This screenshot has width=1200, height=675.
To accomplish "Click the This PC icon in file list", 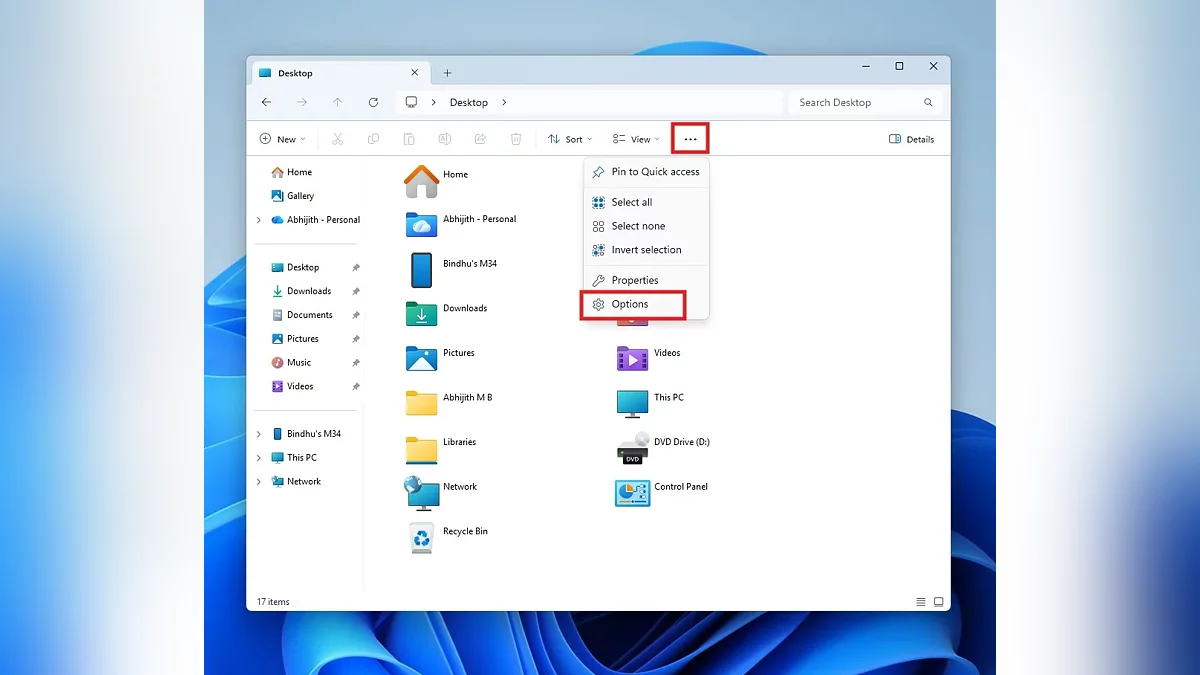I will pos(632,403).
